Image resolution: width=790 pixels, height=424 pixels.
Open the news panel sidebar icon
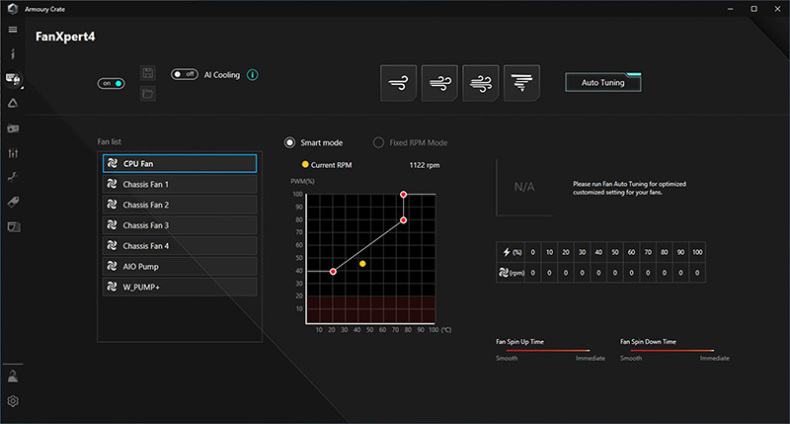pos(14,227)
